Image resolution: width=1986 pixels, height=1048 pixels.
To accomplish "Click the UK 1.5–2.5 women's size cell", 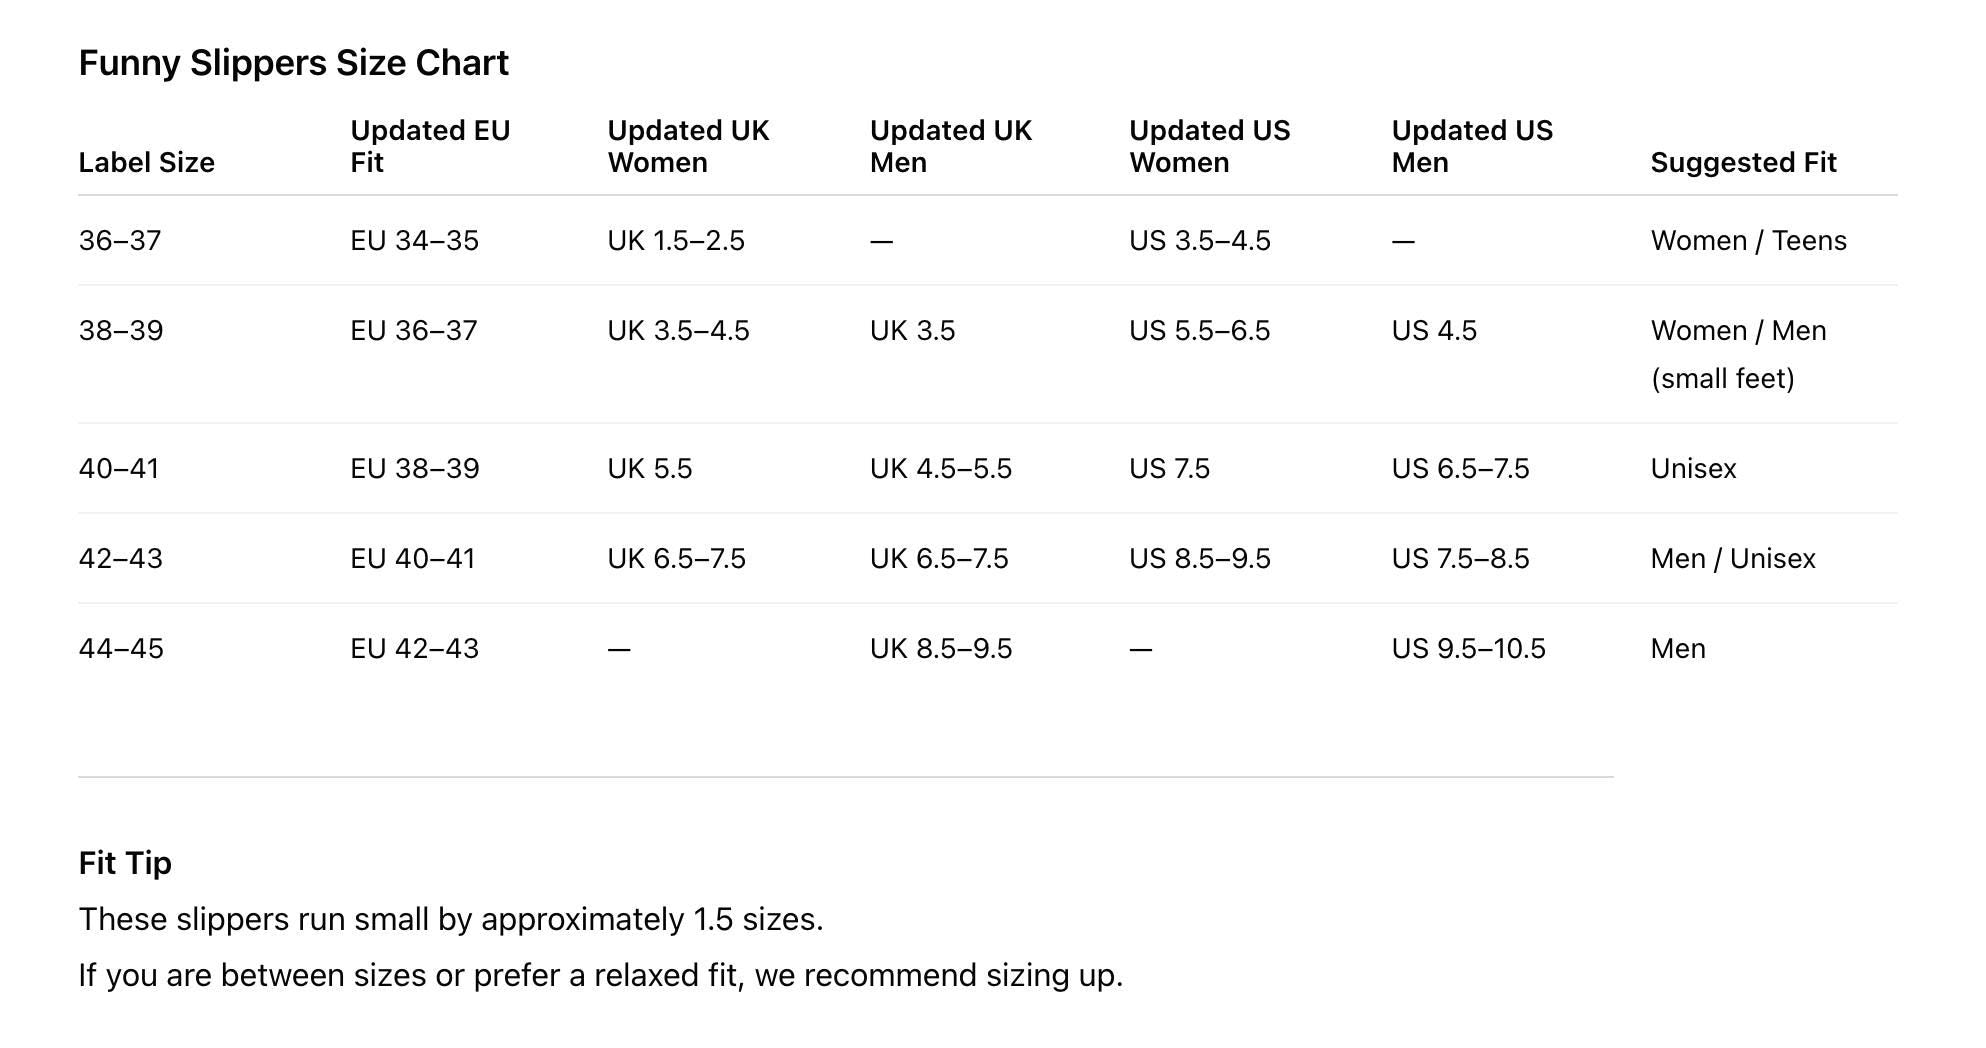I will coord(676,241).
